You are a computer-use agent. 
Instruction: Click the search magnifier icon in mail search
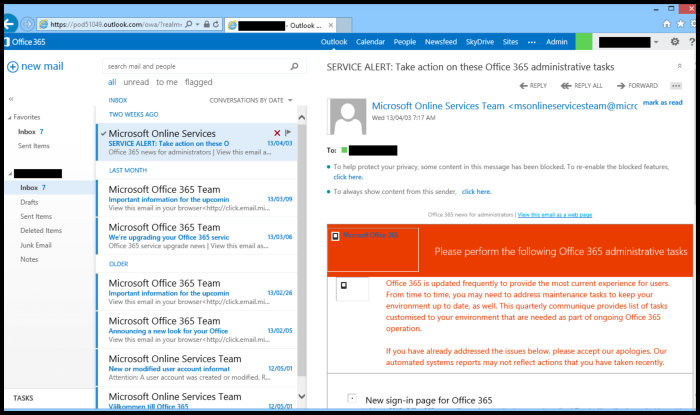(x=294, y=66)
